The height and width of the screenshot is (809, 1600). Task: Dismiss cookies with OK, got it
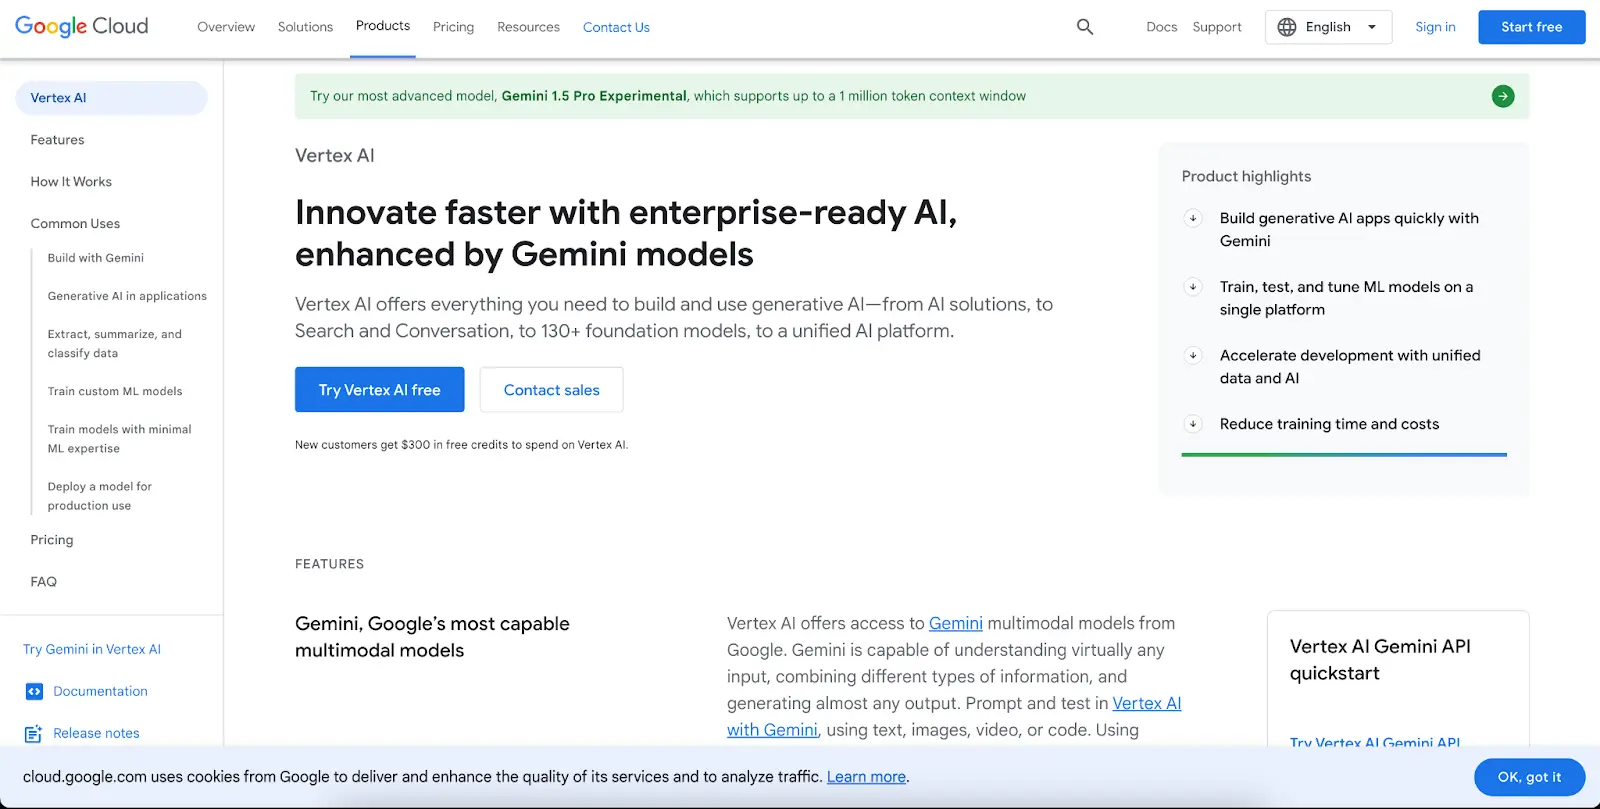click(x=1529, y=777)
